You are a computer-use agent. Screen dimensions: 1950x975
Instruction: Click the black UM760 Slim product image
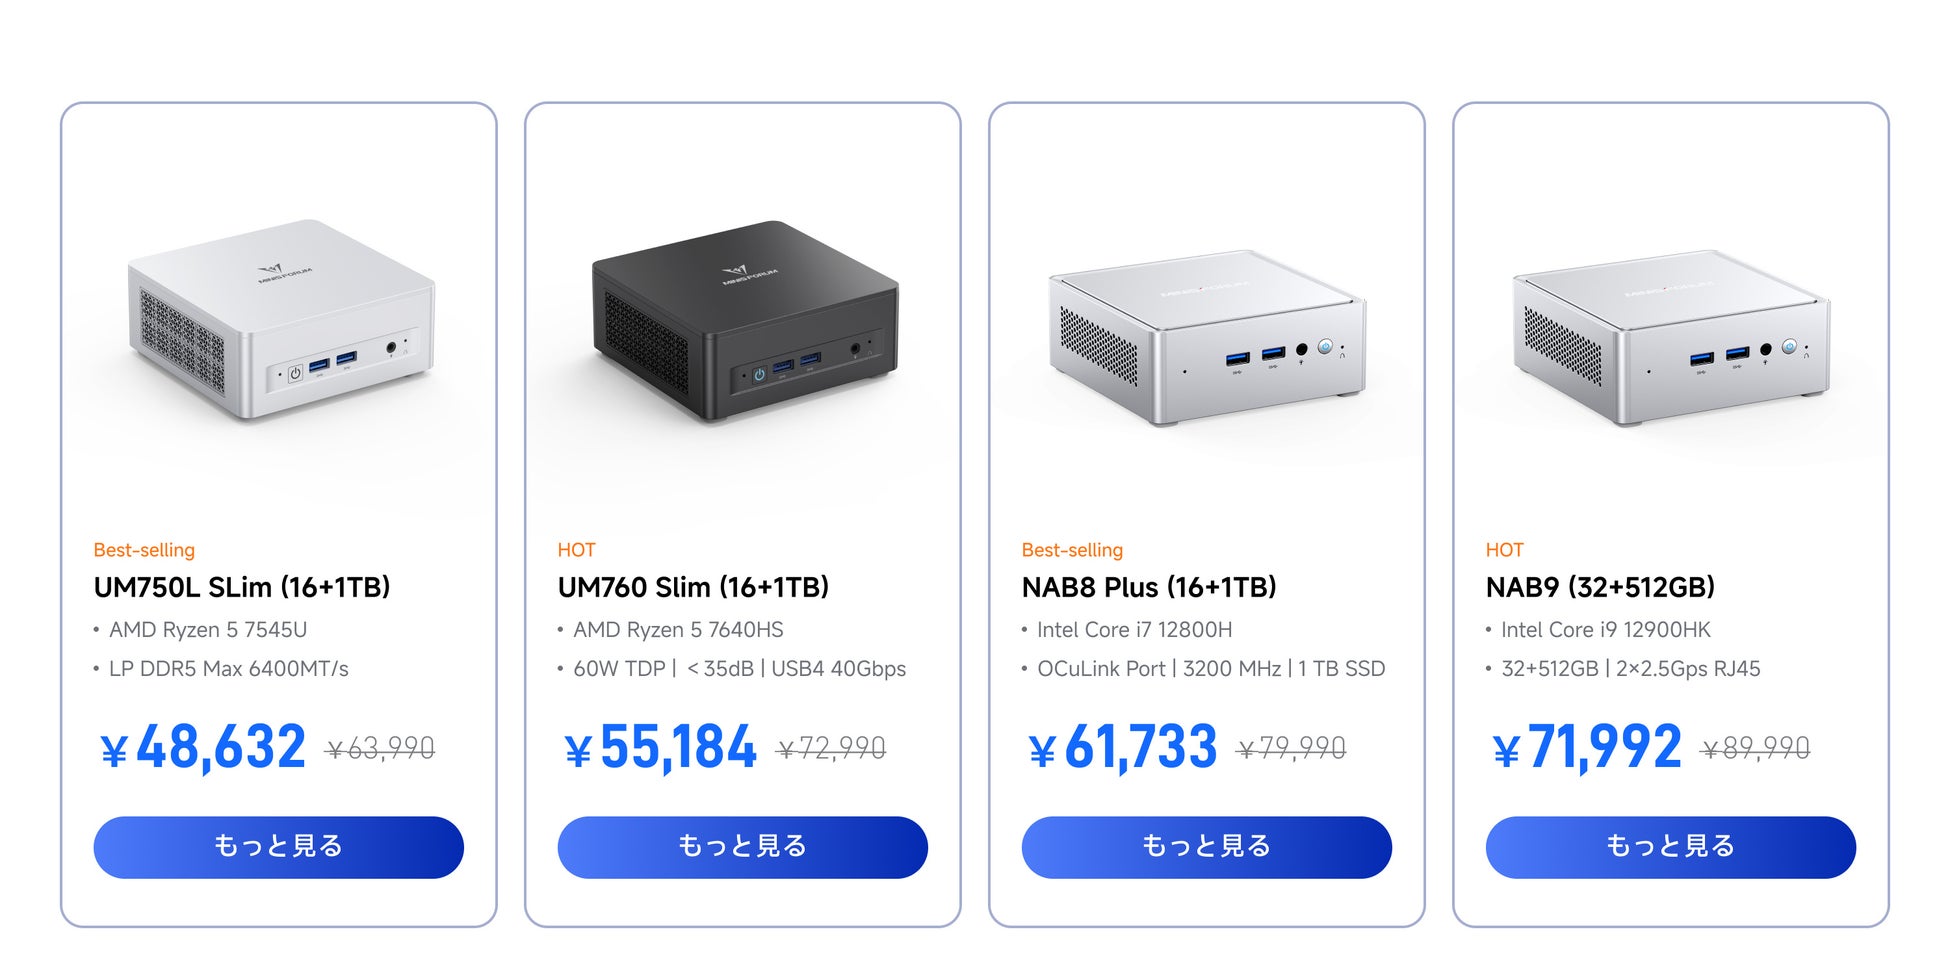coord(745,322)
